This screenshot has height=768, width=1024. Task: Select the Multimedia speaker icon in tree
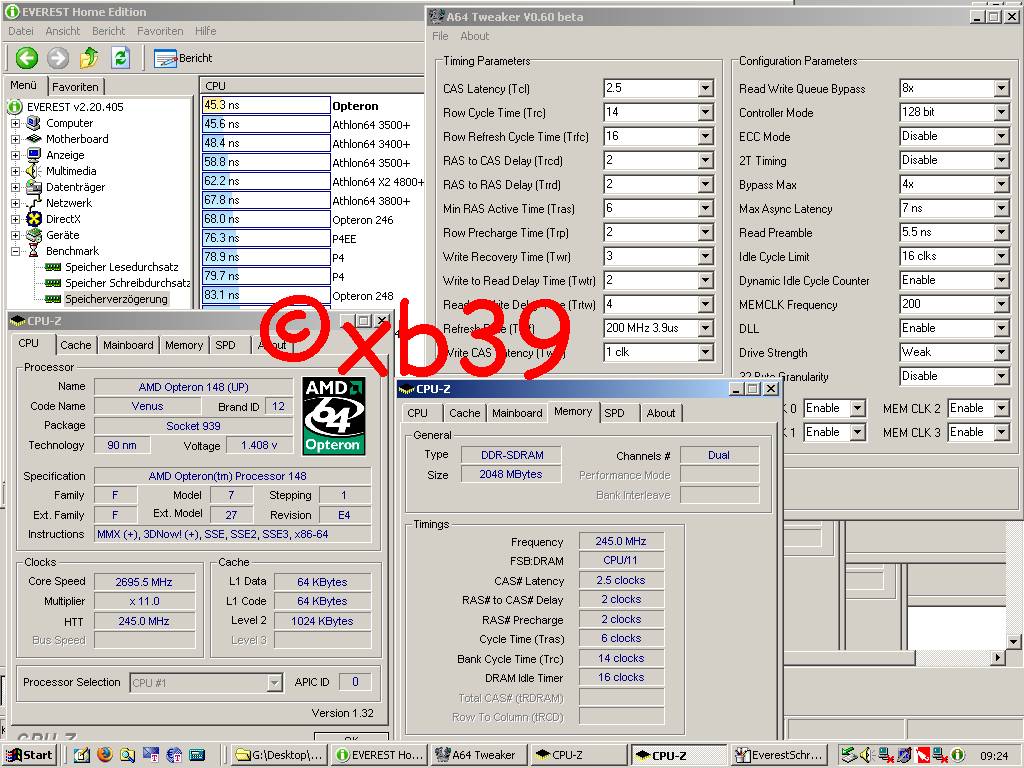tap(33, 171)
